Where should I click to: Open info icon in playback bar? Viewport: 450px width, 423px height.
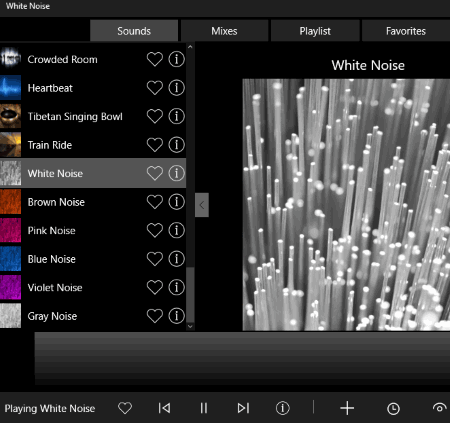click(283, 408)
